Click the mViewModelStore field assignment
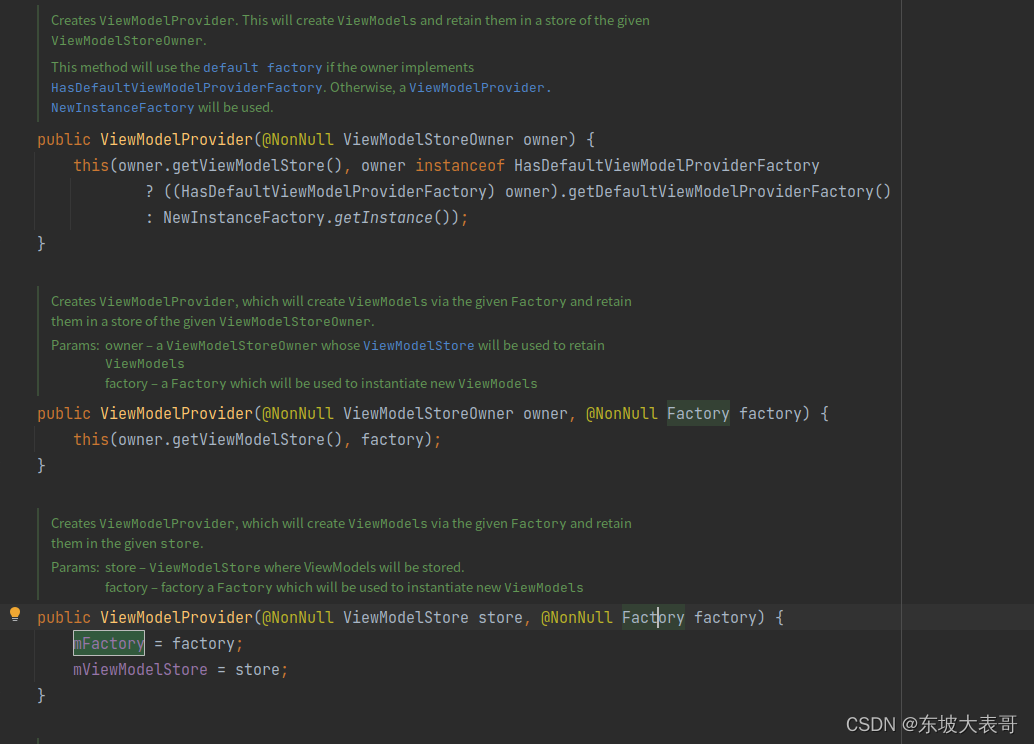Image resolution: width=1034 pixels, height=744 pixels. tap(140, 670)
